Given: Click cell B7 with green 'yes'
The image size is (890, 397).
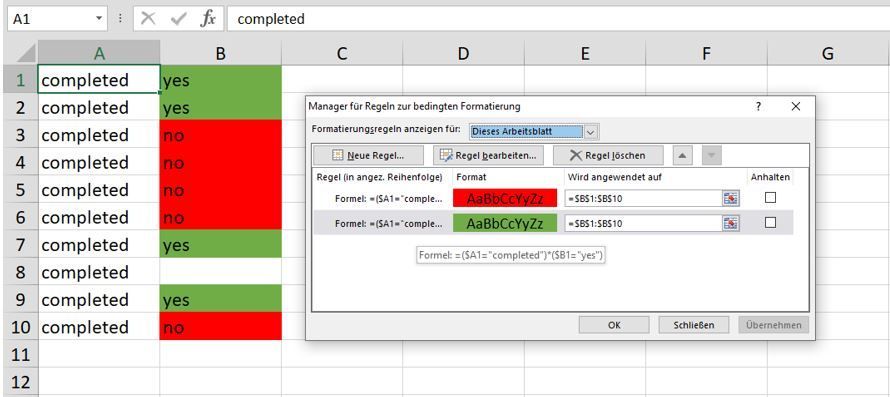Looking at the screenshot, I should point(221,245).
